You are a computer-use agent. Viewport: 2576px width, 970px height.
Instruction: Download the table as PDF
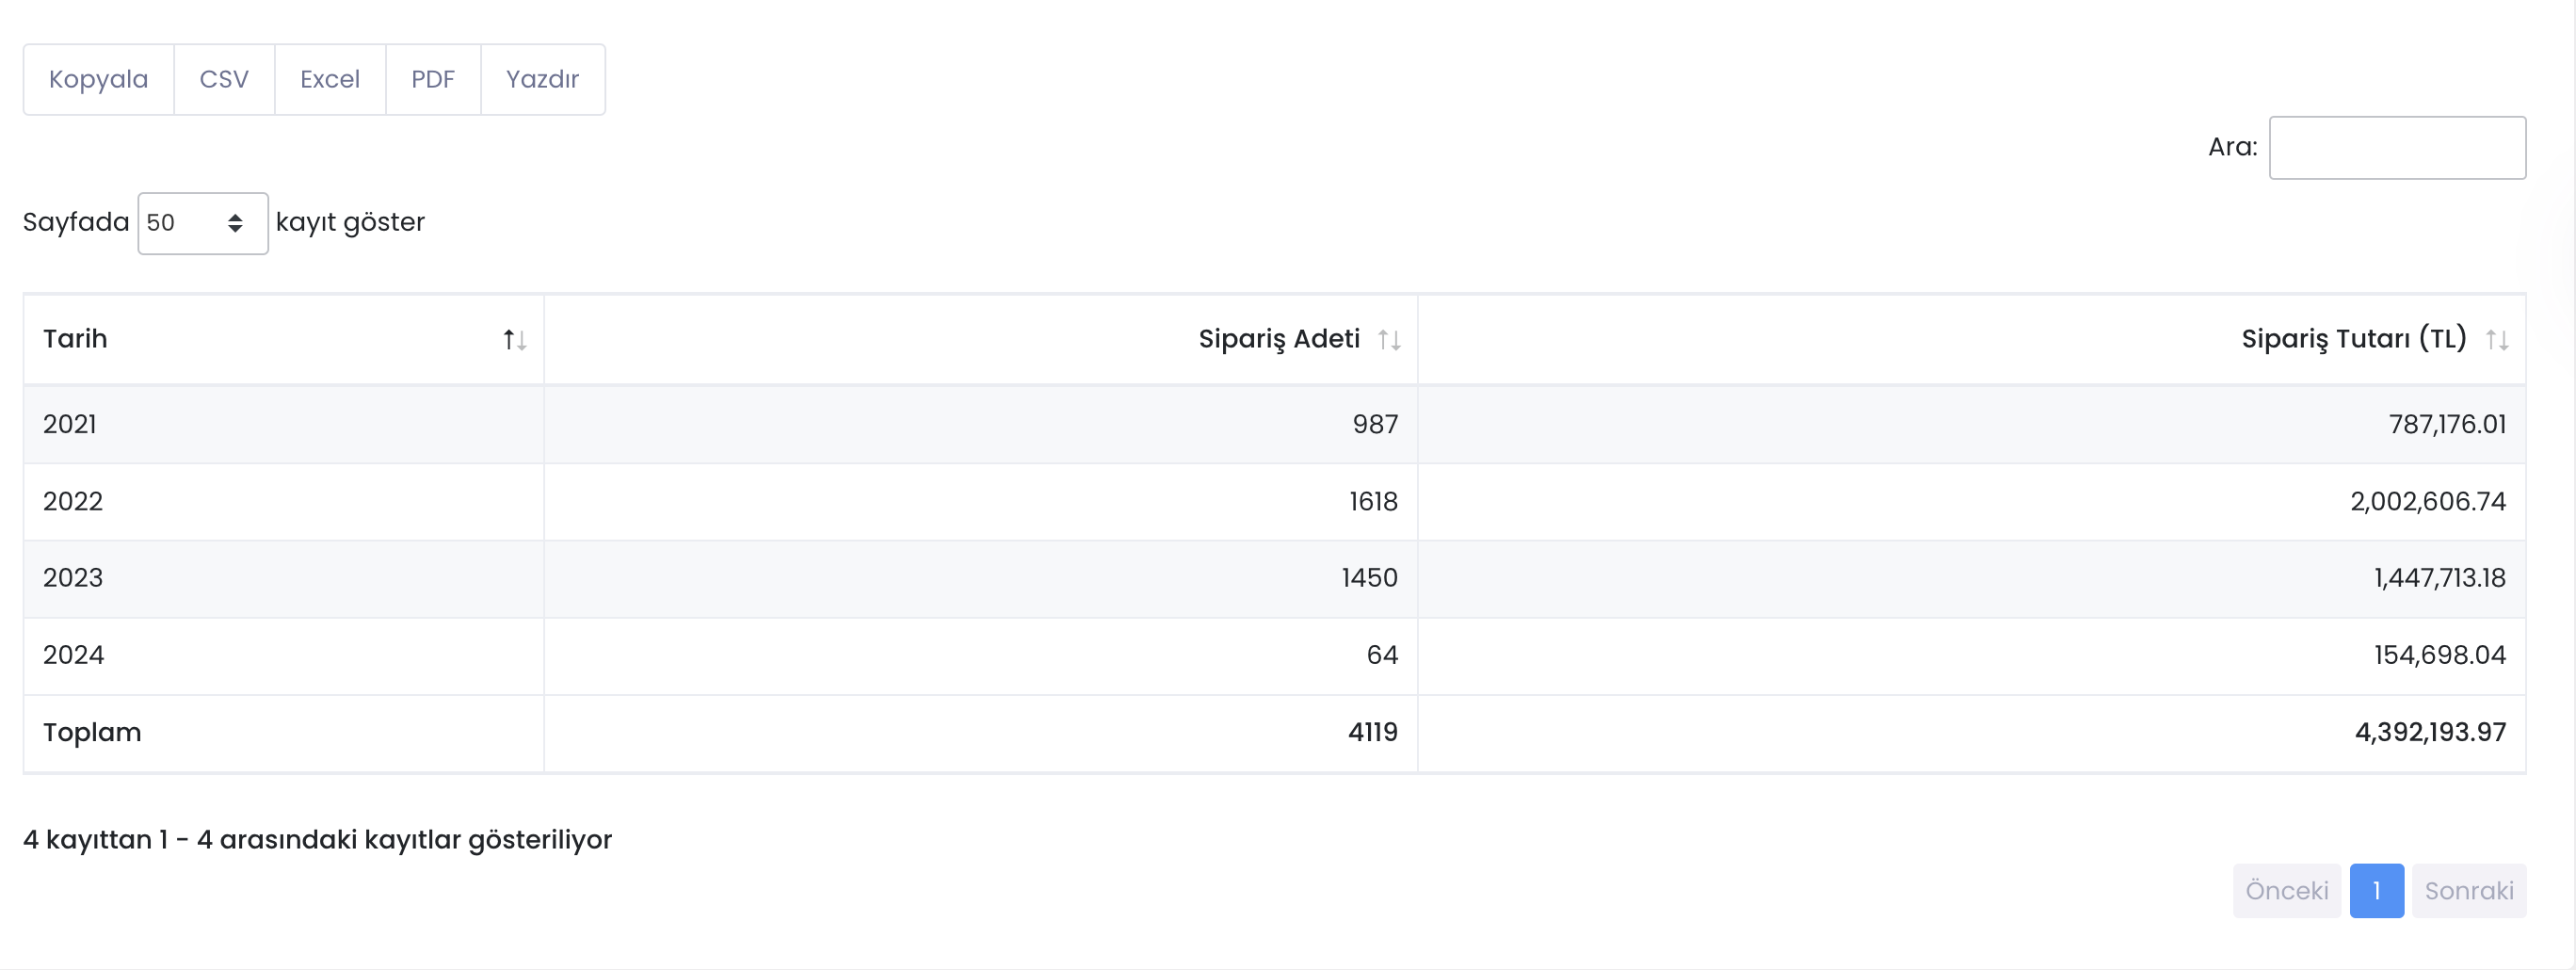(433, 79)
